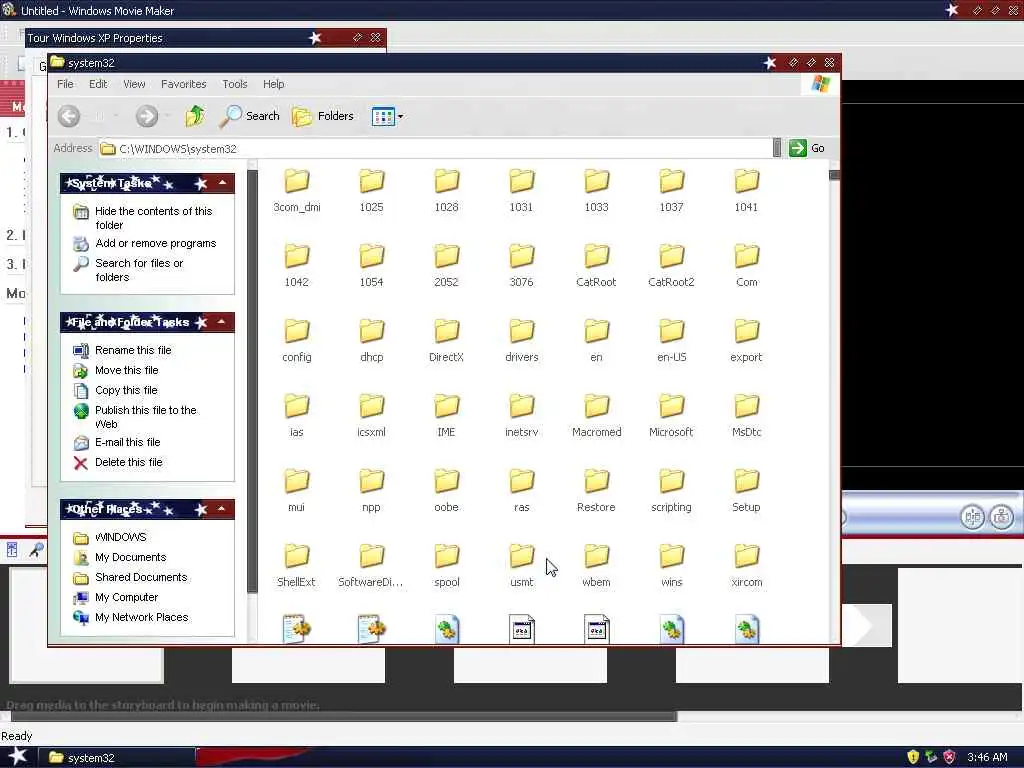Collapse the Other Places panel
This screenshot has width=1024, height=768.
pos(222,509)
